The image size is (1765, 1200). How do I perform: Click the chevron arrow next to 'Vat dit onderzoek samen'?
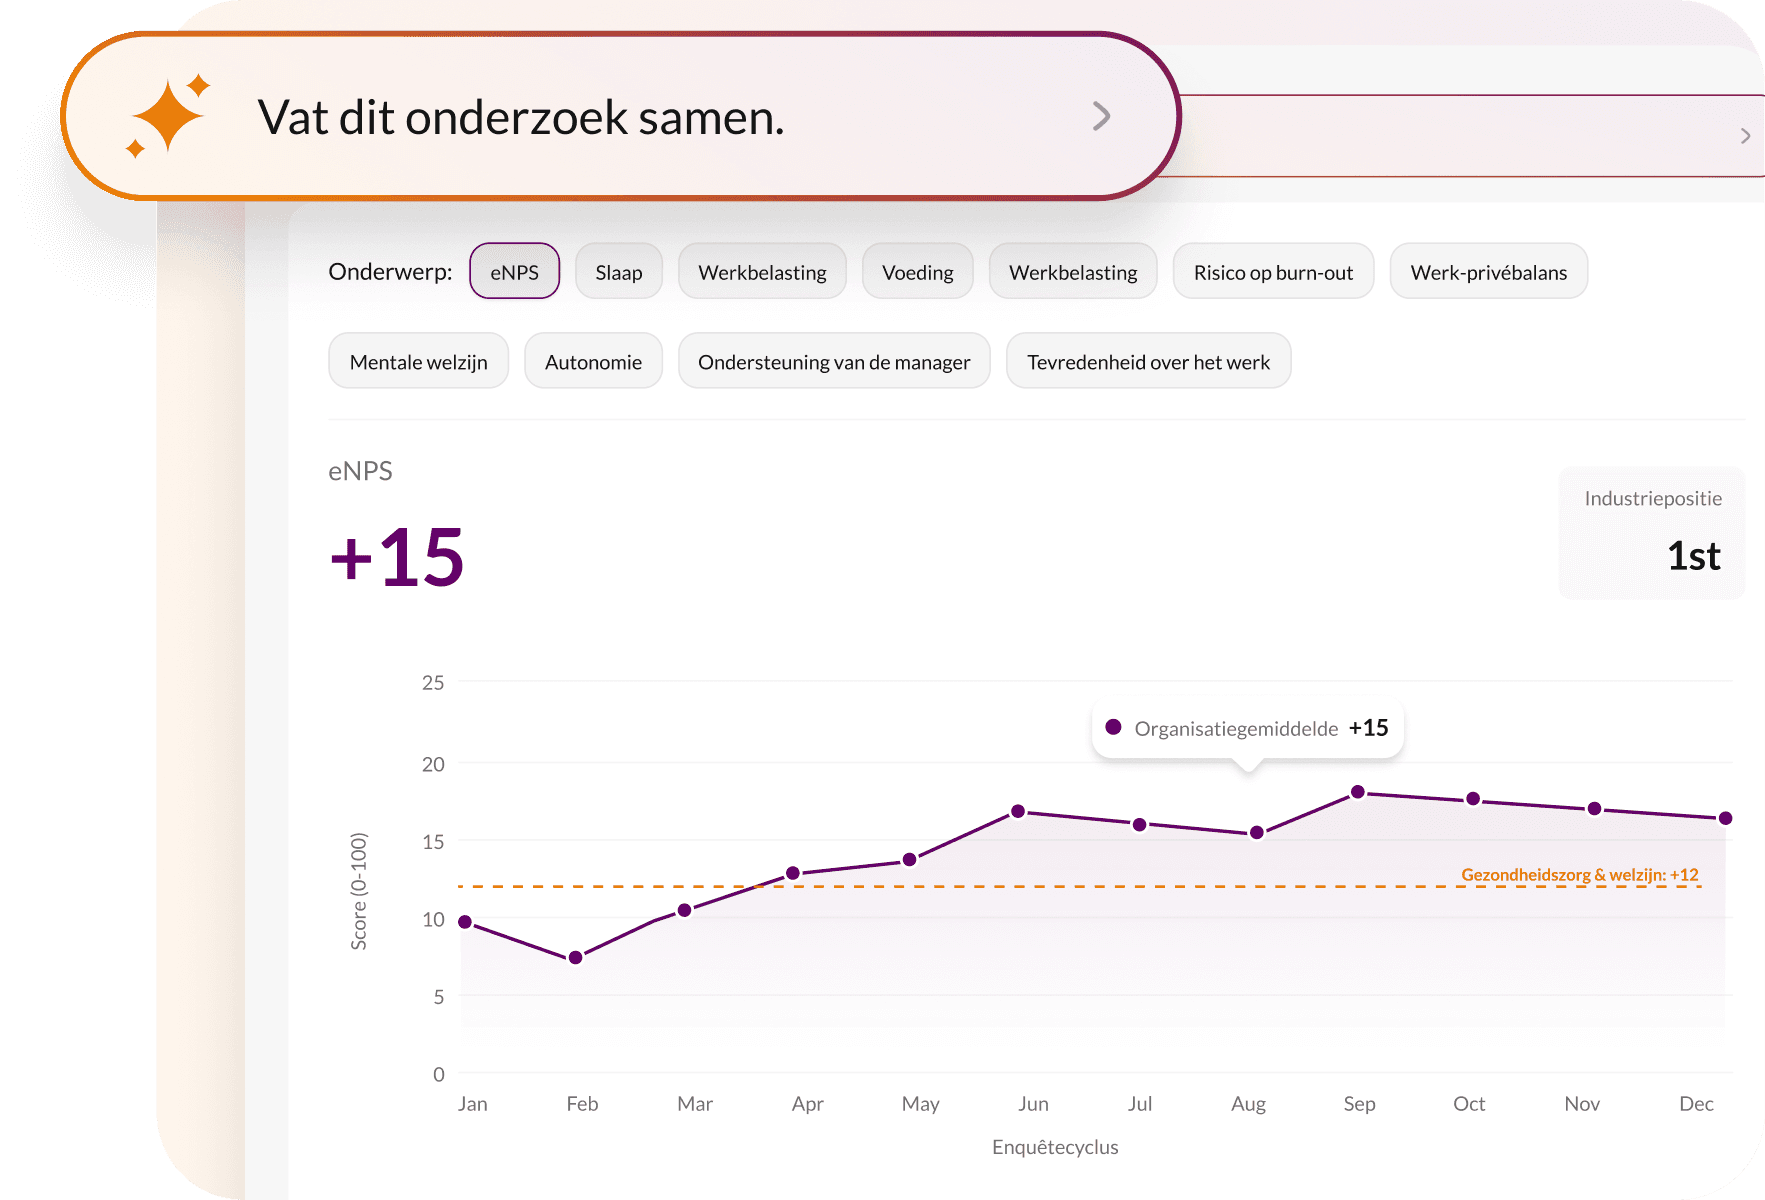click(1101, 116)
